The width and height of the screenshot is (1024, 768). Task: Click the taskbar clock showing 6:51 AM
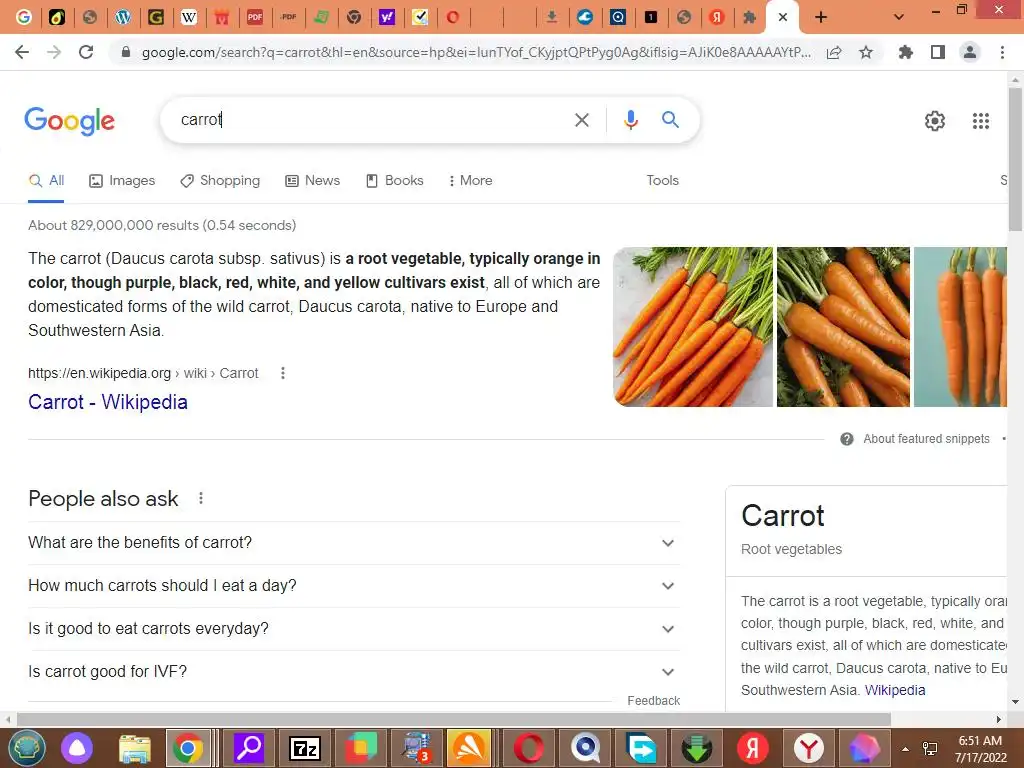(980, 748)
